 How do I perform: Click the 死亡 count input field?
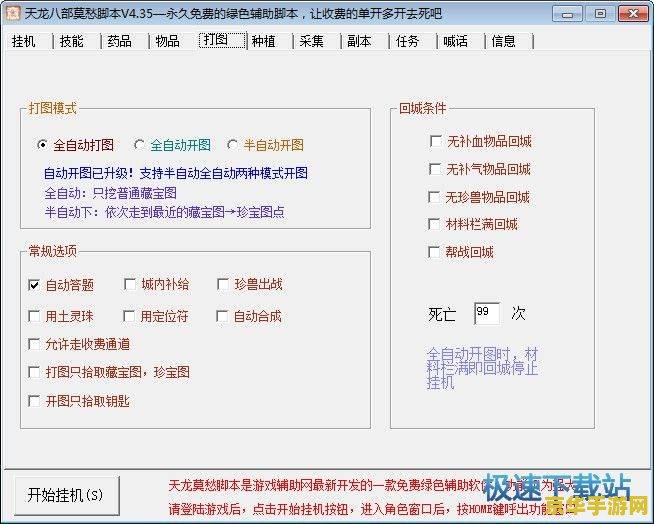[487, 314]
